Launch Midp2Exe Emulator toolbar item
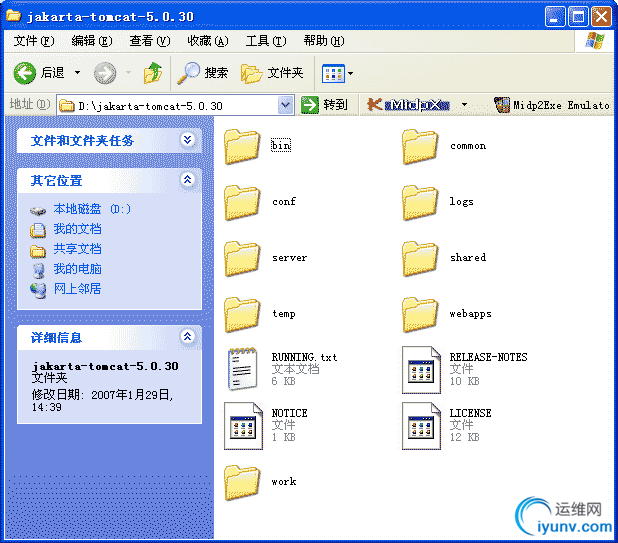Viewport: 618px width, 543px height. 552,105
